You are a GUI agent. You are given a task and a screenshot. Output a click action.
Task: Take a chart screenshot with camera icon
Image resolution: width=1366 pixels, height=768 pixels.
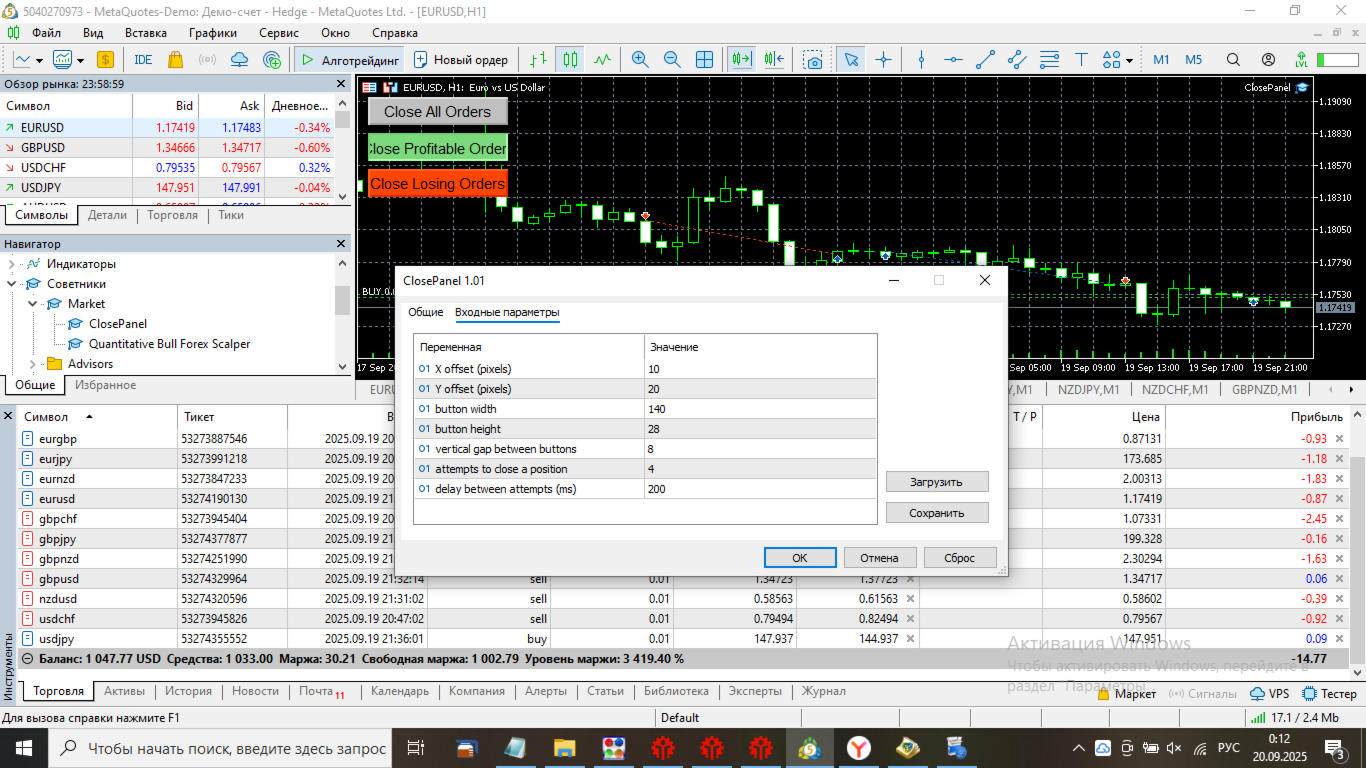tap(814, 60)
